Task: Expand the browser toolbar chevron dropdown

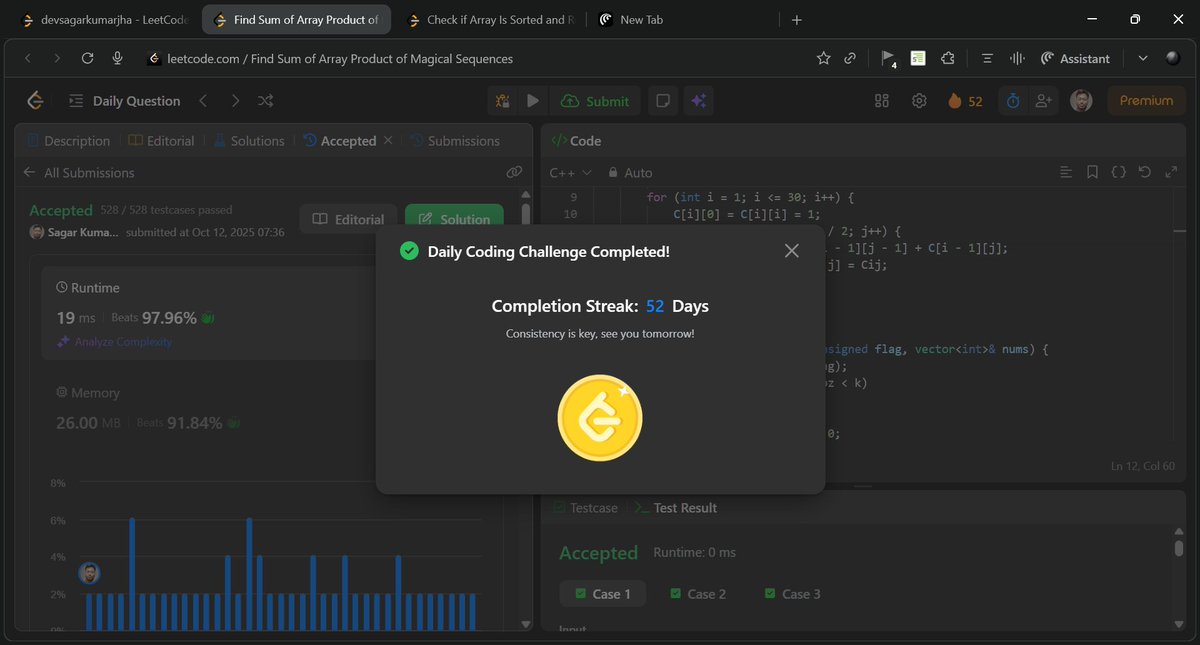Action: tap(1143, 59)
